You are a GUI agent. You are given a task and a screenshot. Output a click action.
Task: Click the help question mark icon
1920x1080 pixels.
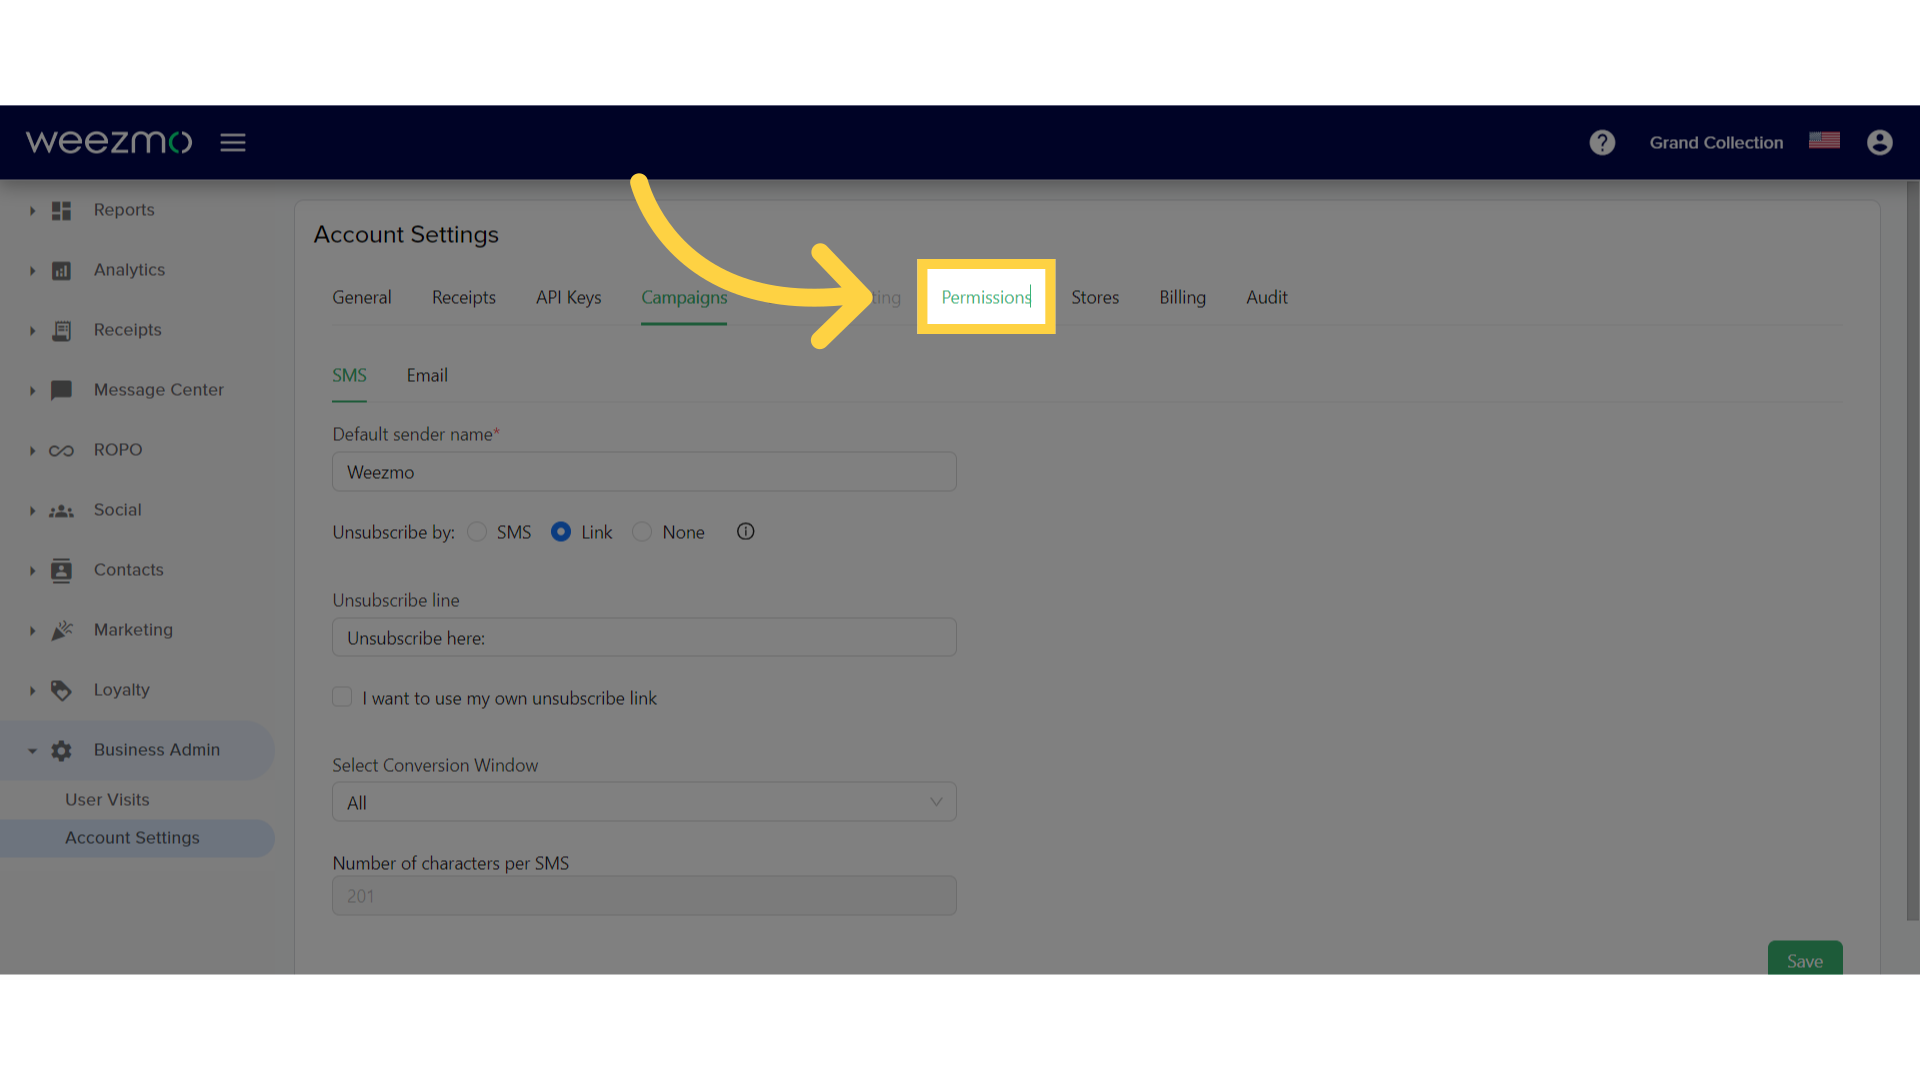(1602, 141)
